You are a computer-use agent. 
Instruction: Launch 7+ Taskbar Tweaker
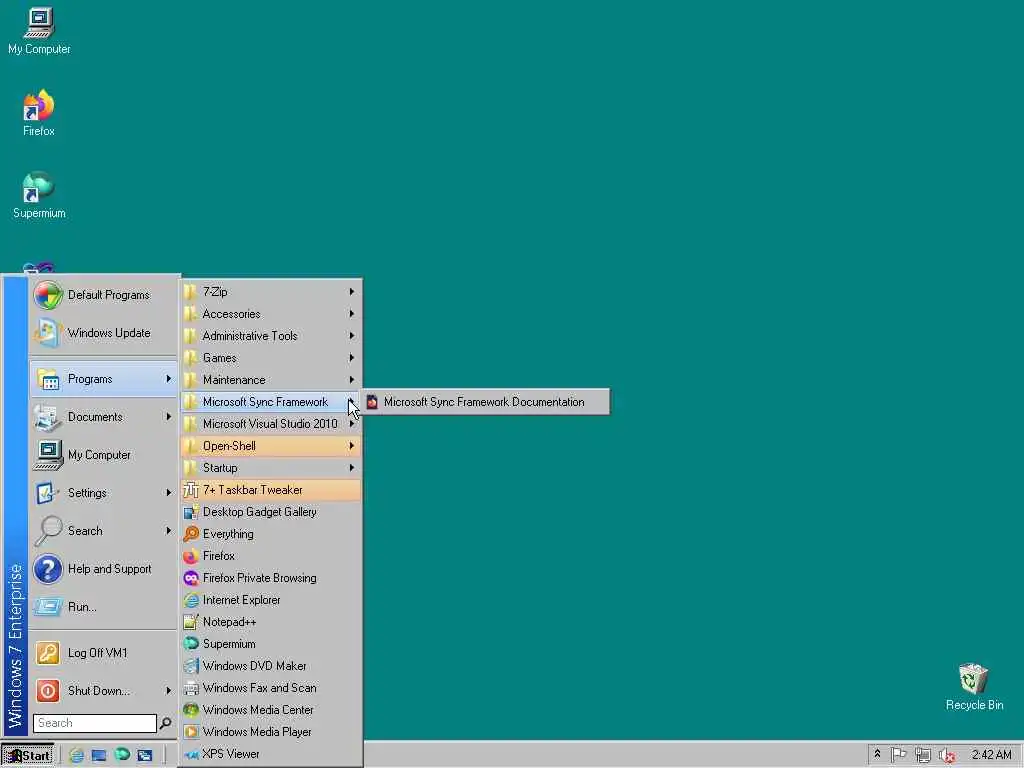click(271, 490)
